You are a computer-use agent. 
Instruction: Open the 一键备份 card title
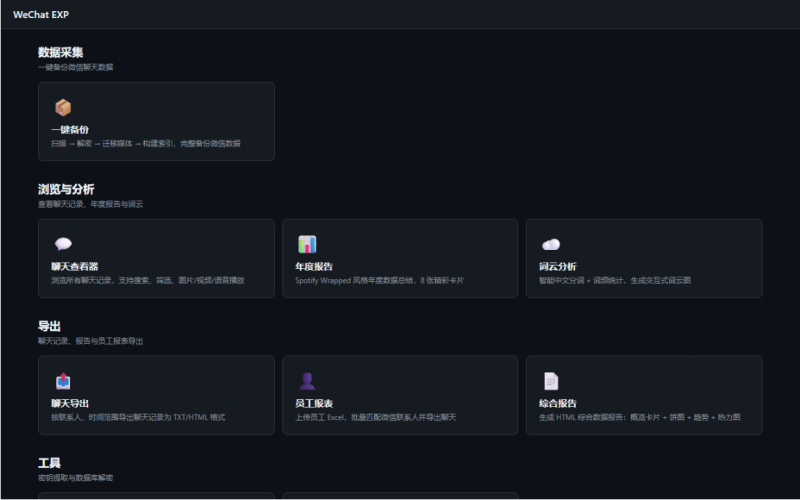[70, 130]
